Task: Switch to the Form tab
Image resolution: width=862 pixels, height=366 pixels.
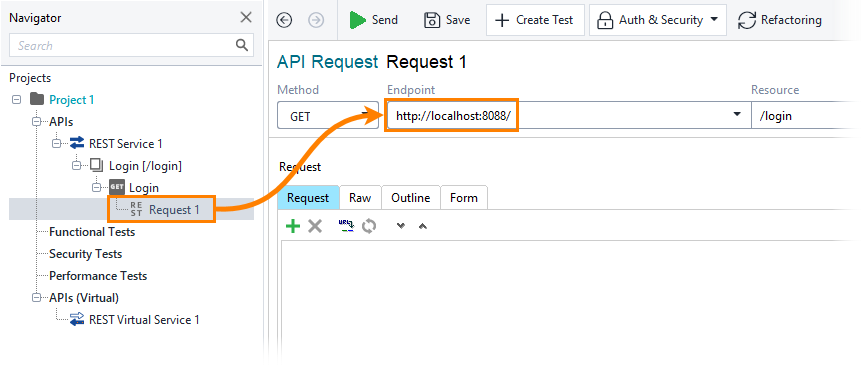Action: click(464, 197)
